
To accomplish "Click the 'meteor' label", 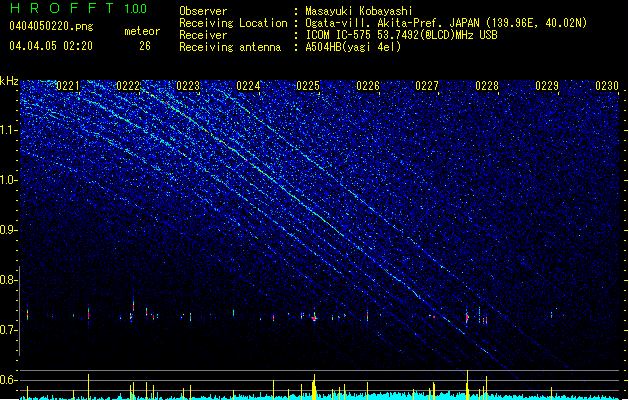I will click(142, 31).
